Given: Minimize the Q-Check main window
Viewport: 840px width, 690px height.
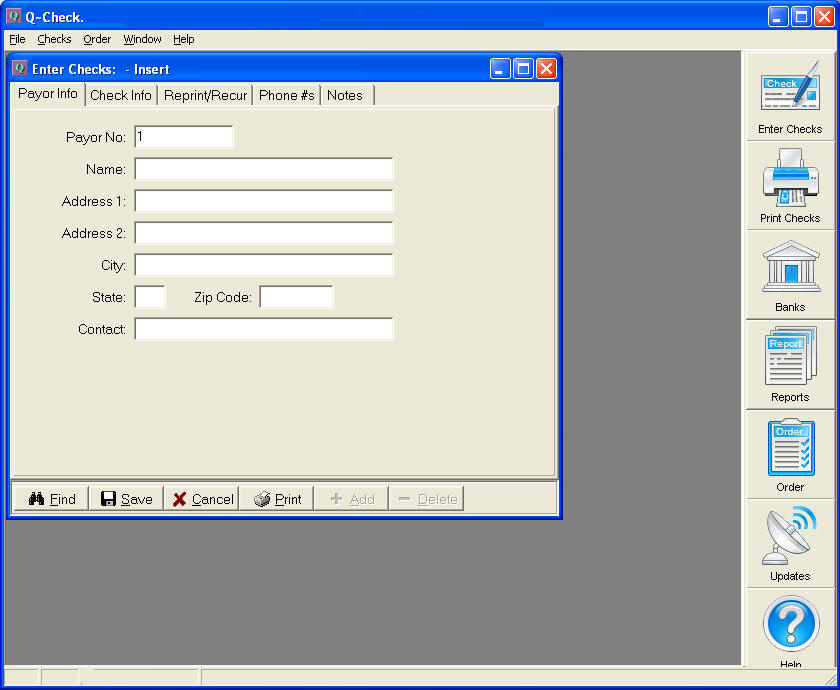Looking at the screenshot, I should point(778,17).
